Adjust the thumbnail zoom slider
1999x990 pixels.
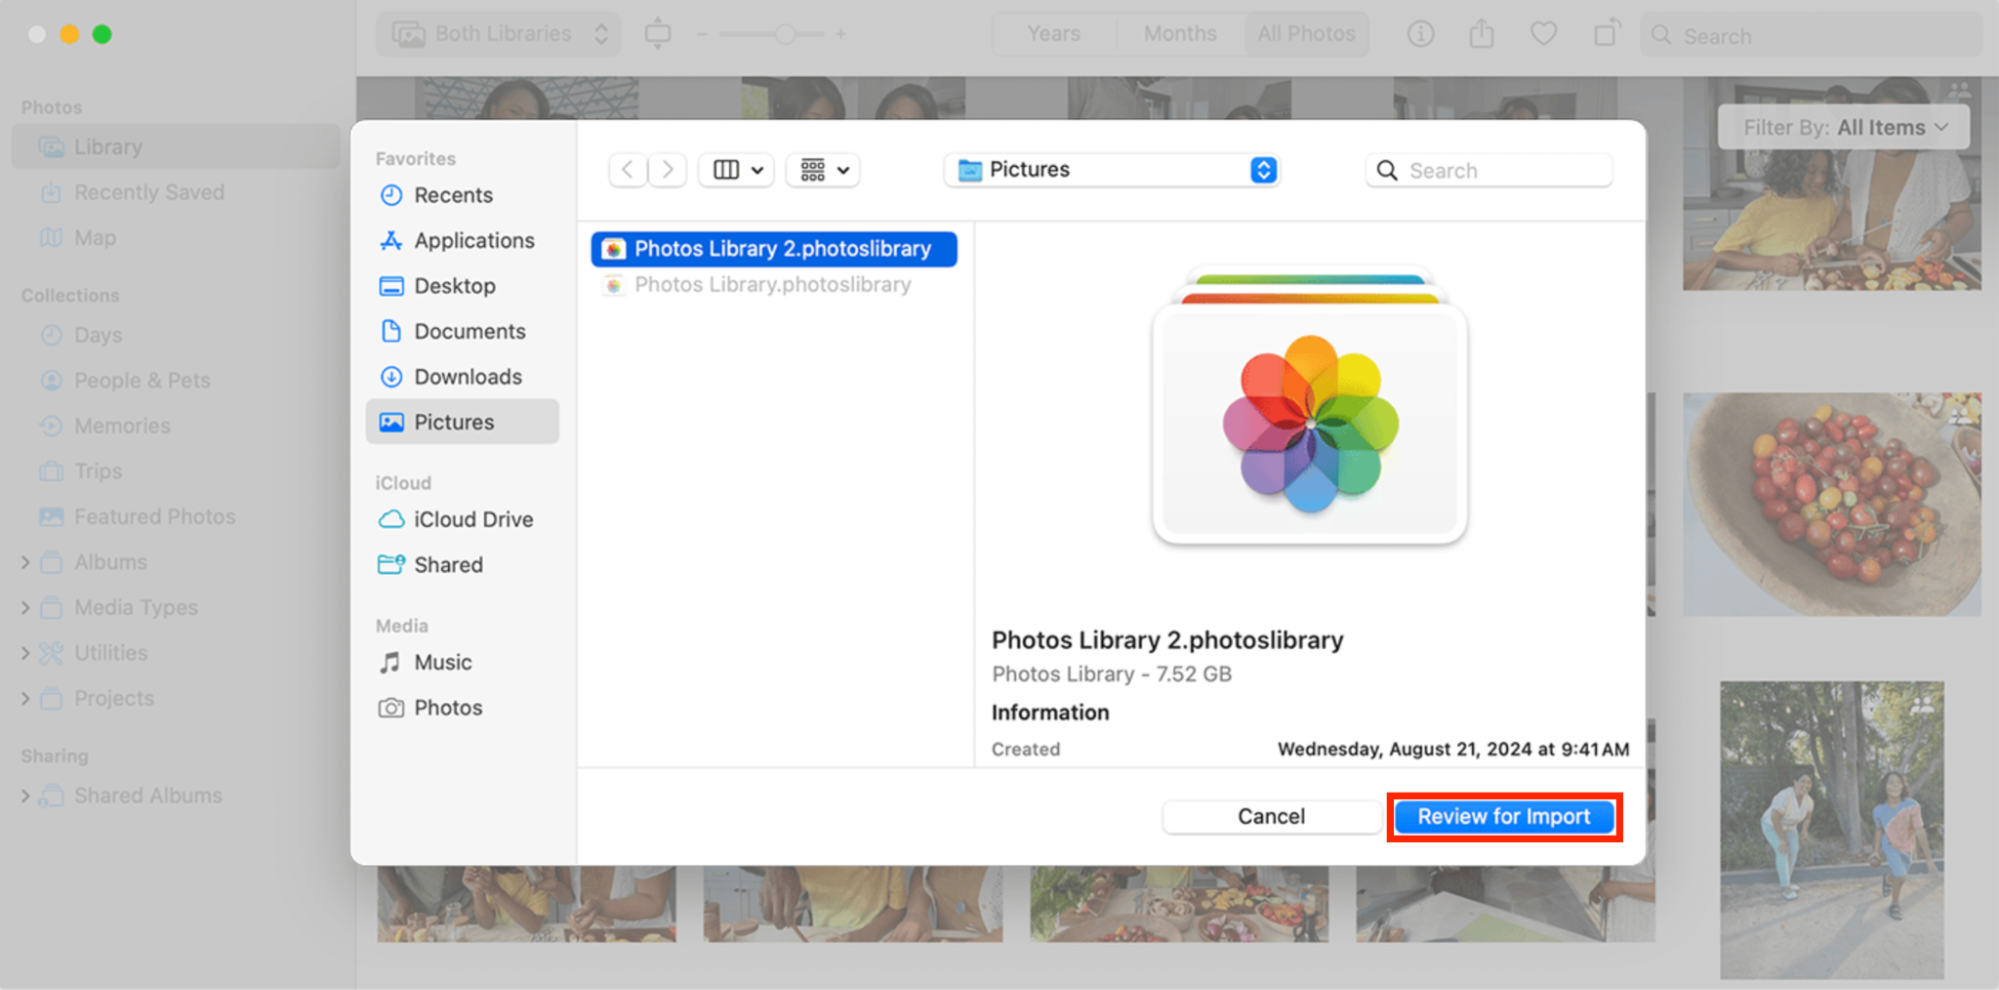pyautogui.click(x=785, y=33)
